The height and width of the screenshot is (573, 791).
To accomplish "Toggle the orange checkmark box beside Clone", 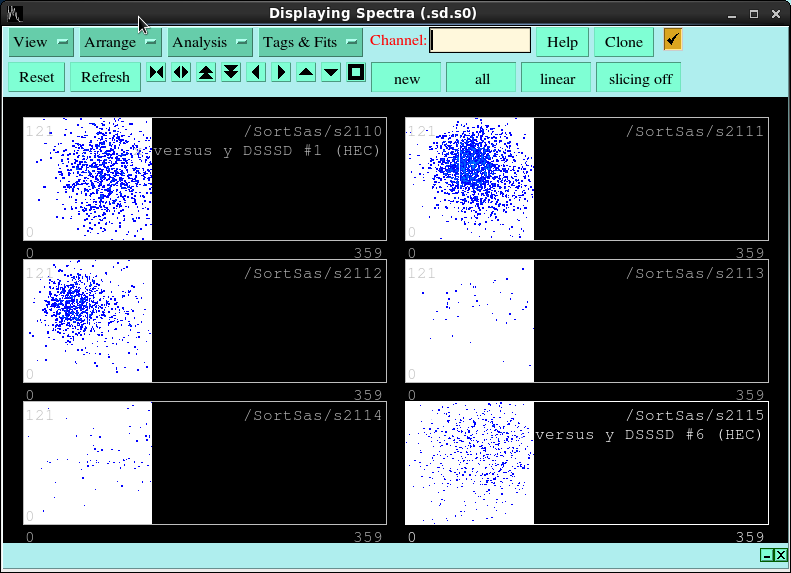I will point(673,39).
